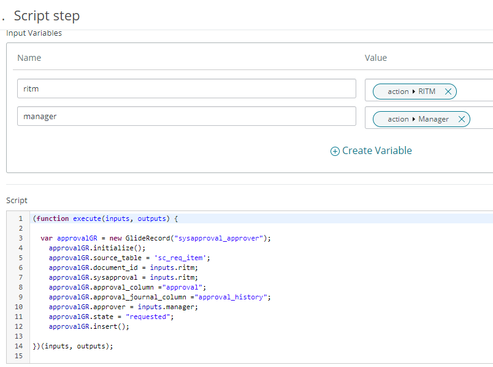Click line 3 GlideRecord sysapproval_approver declaration
The height and width of the screenshot is (367, 493).
[x=156, y=238]
